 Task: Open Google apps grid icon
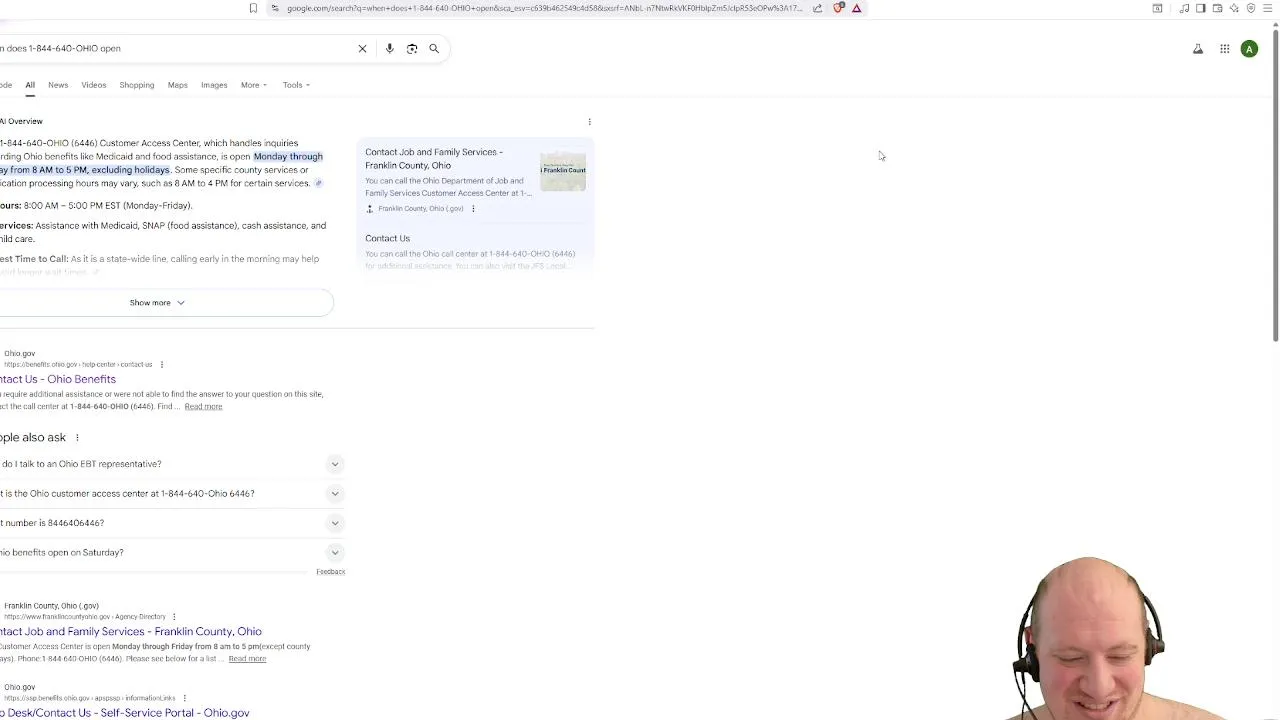1224,48
